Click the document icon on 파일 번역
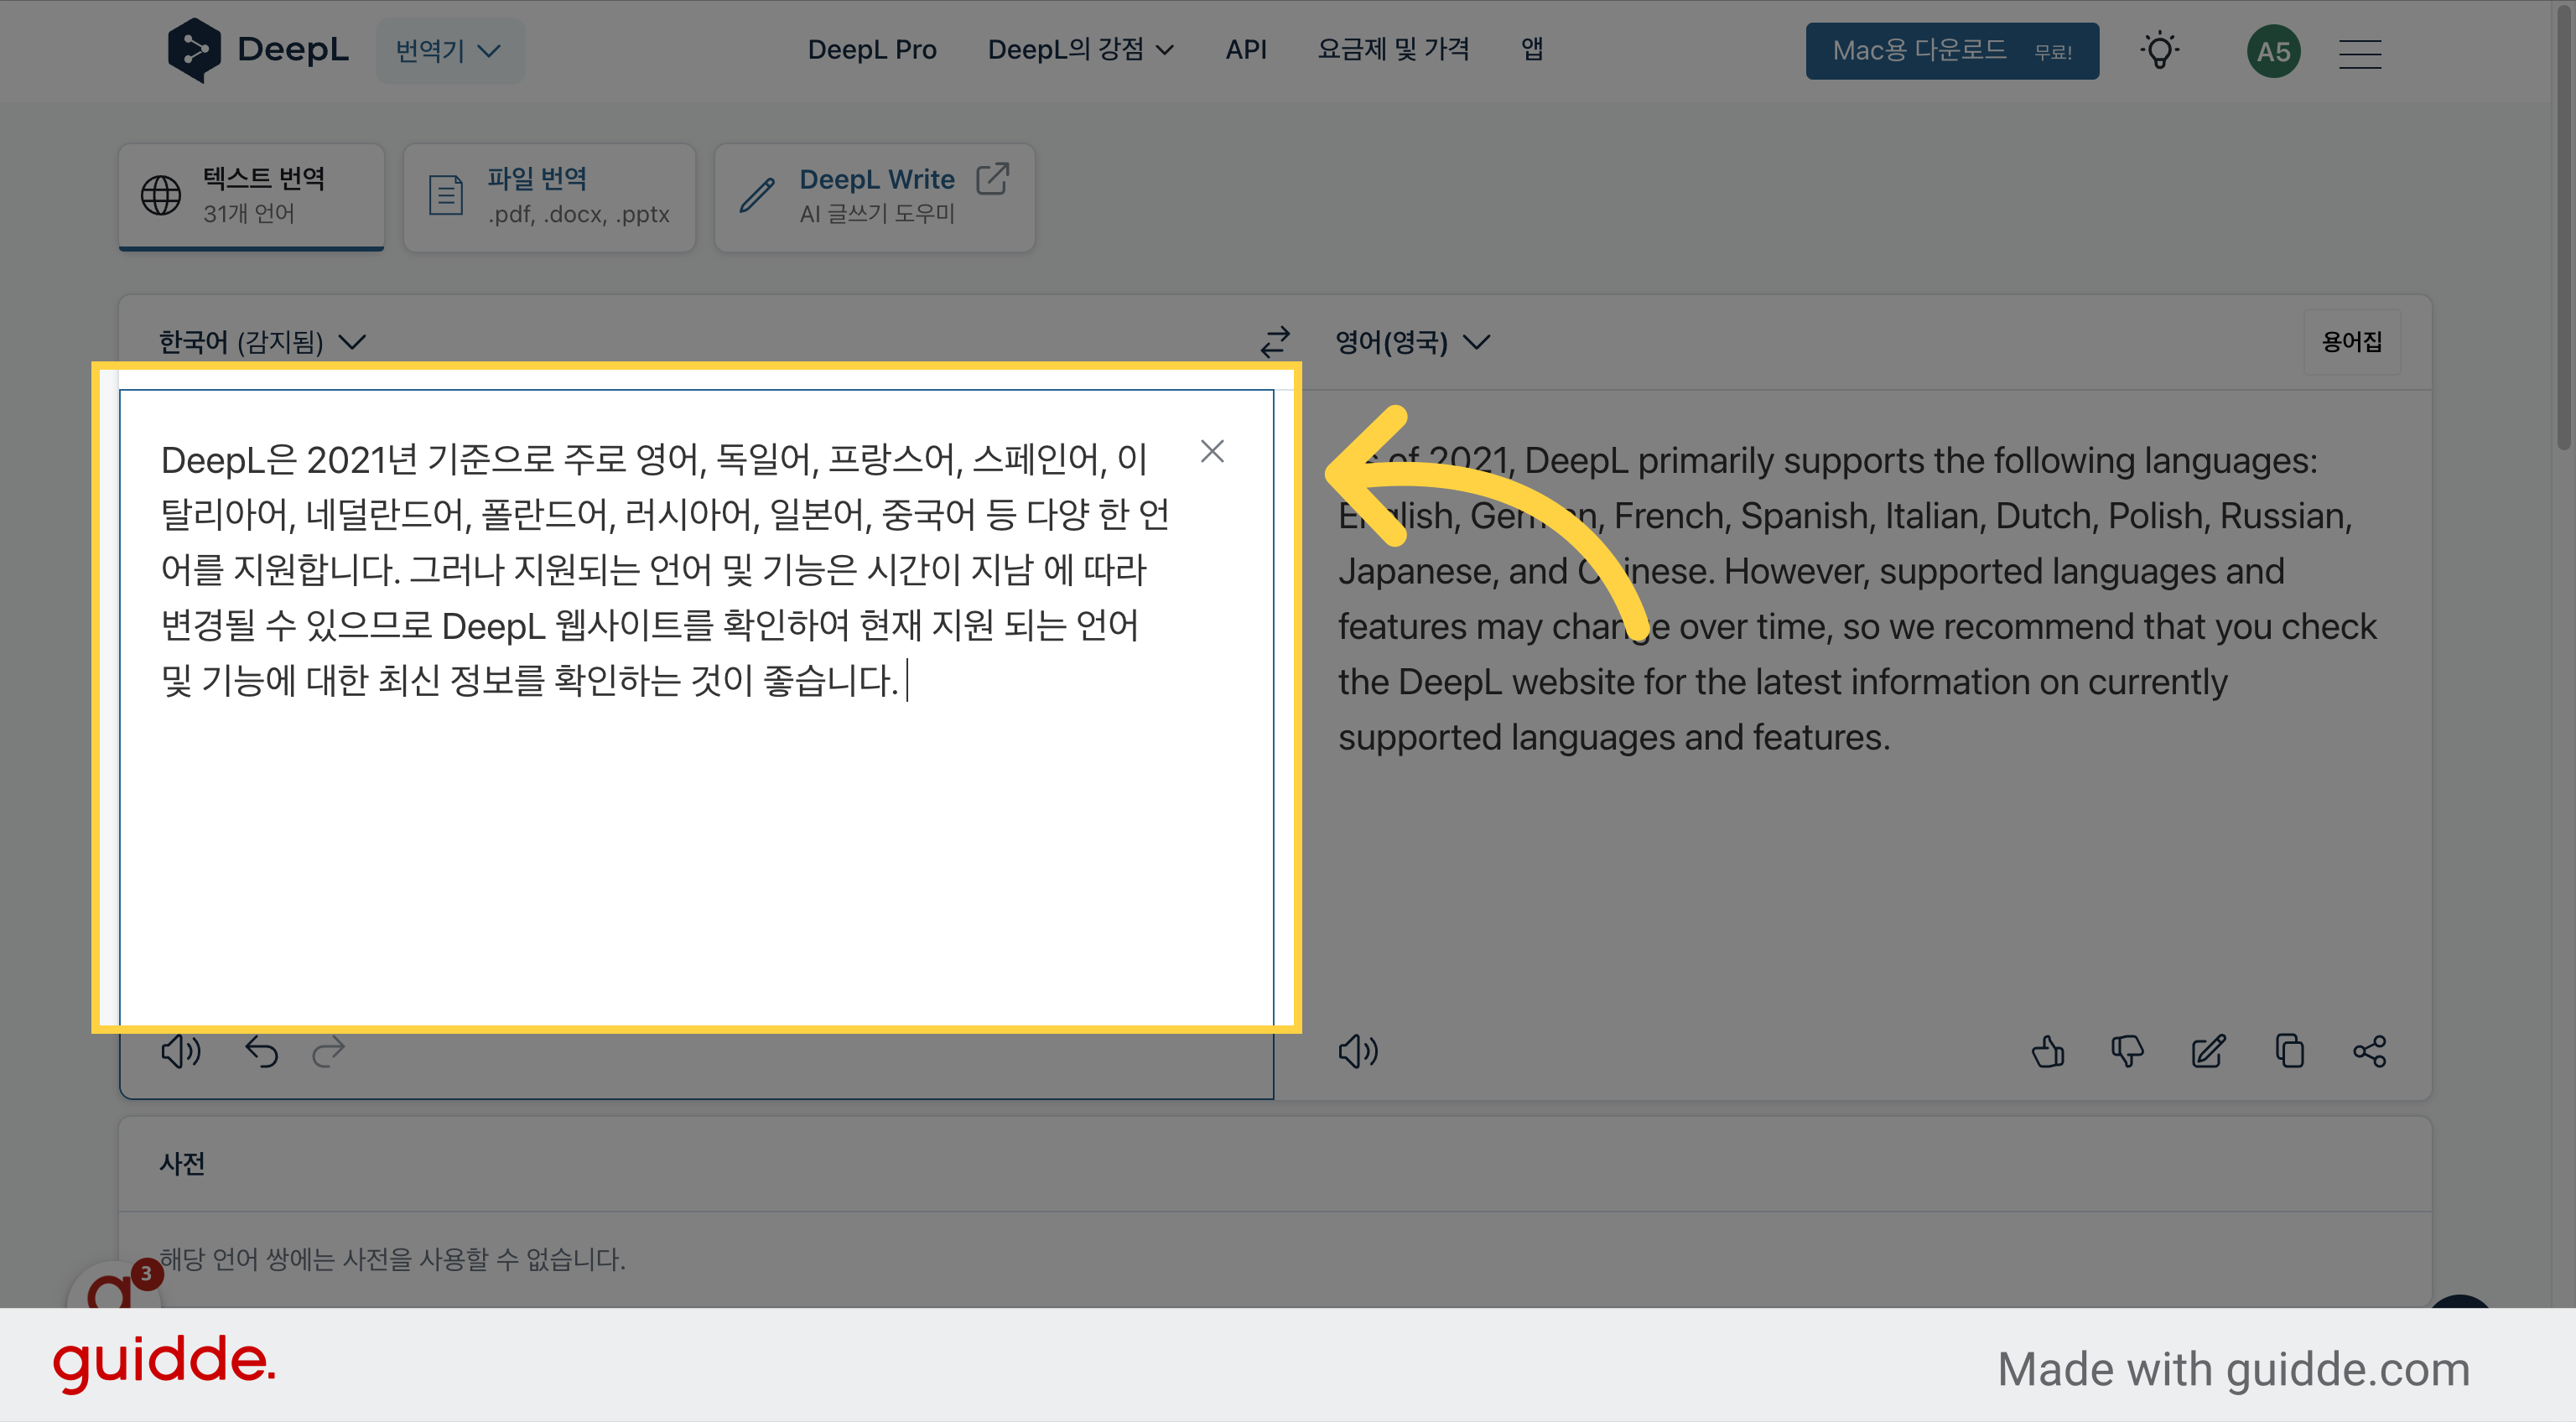This screenshot has width=2576, height=1422. point(446,196)
